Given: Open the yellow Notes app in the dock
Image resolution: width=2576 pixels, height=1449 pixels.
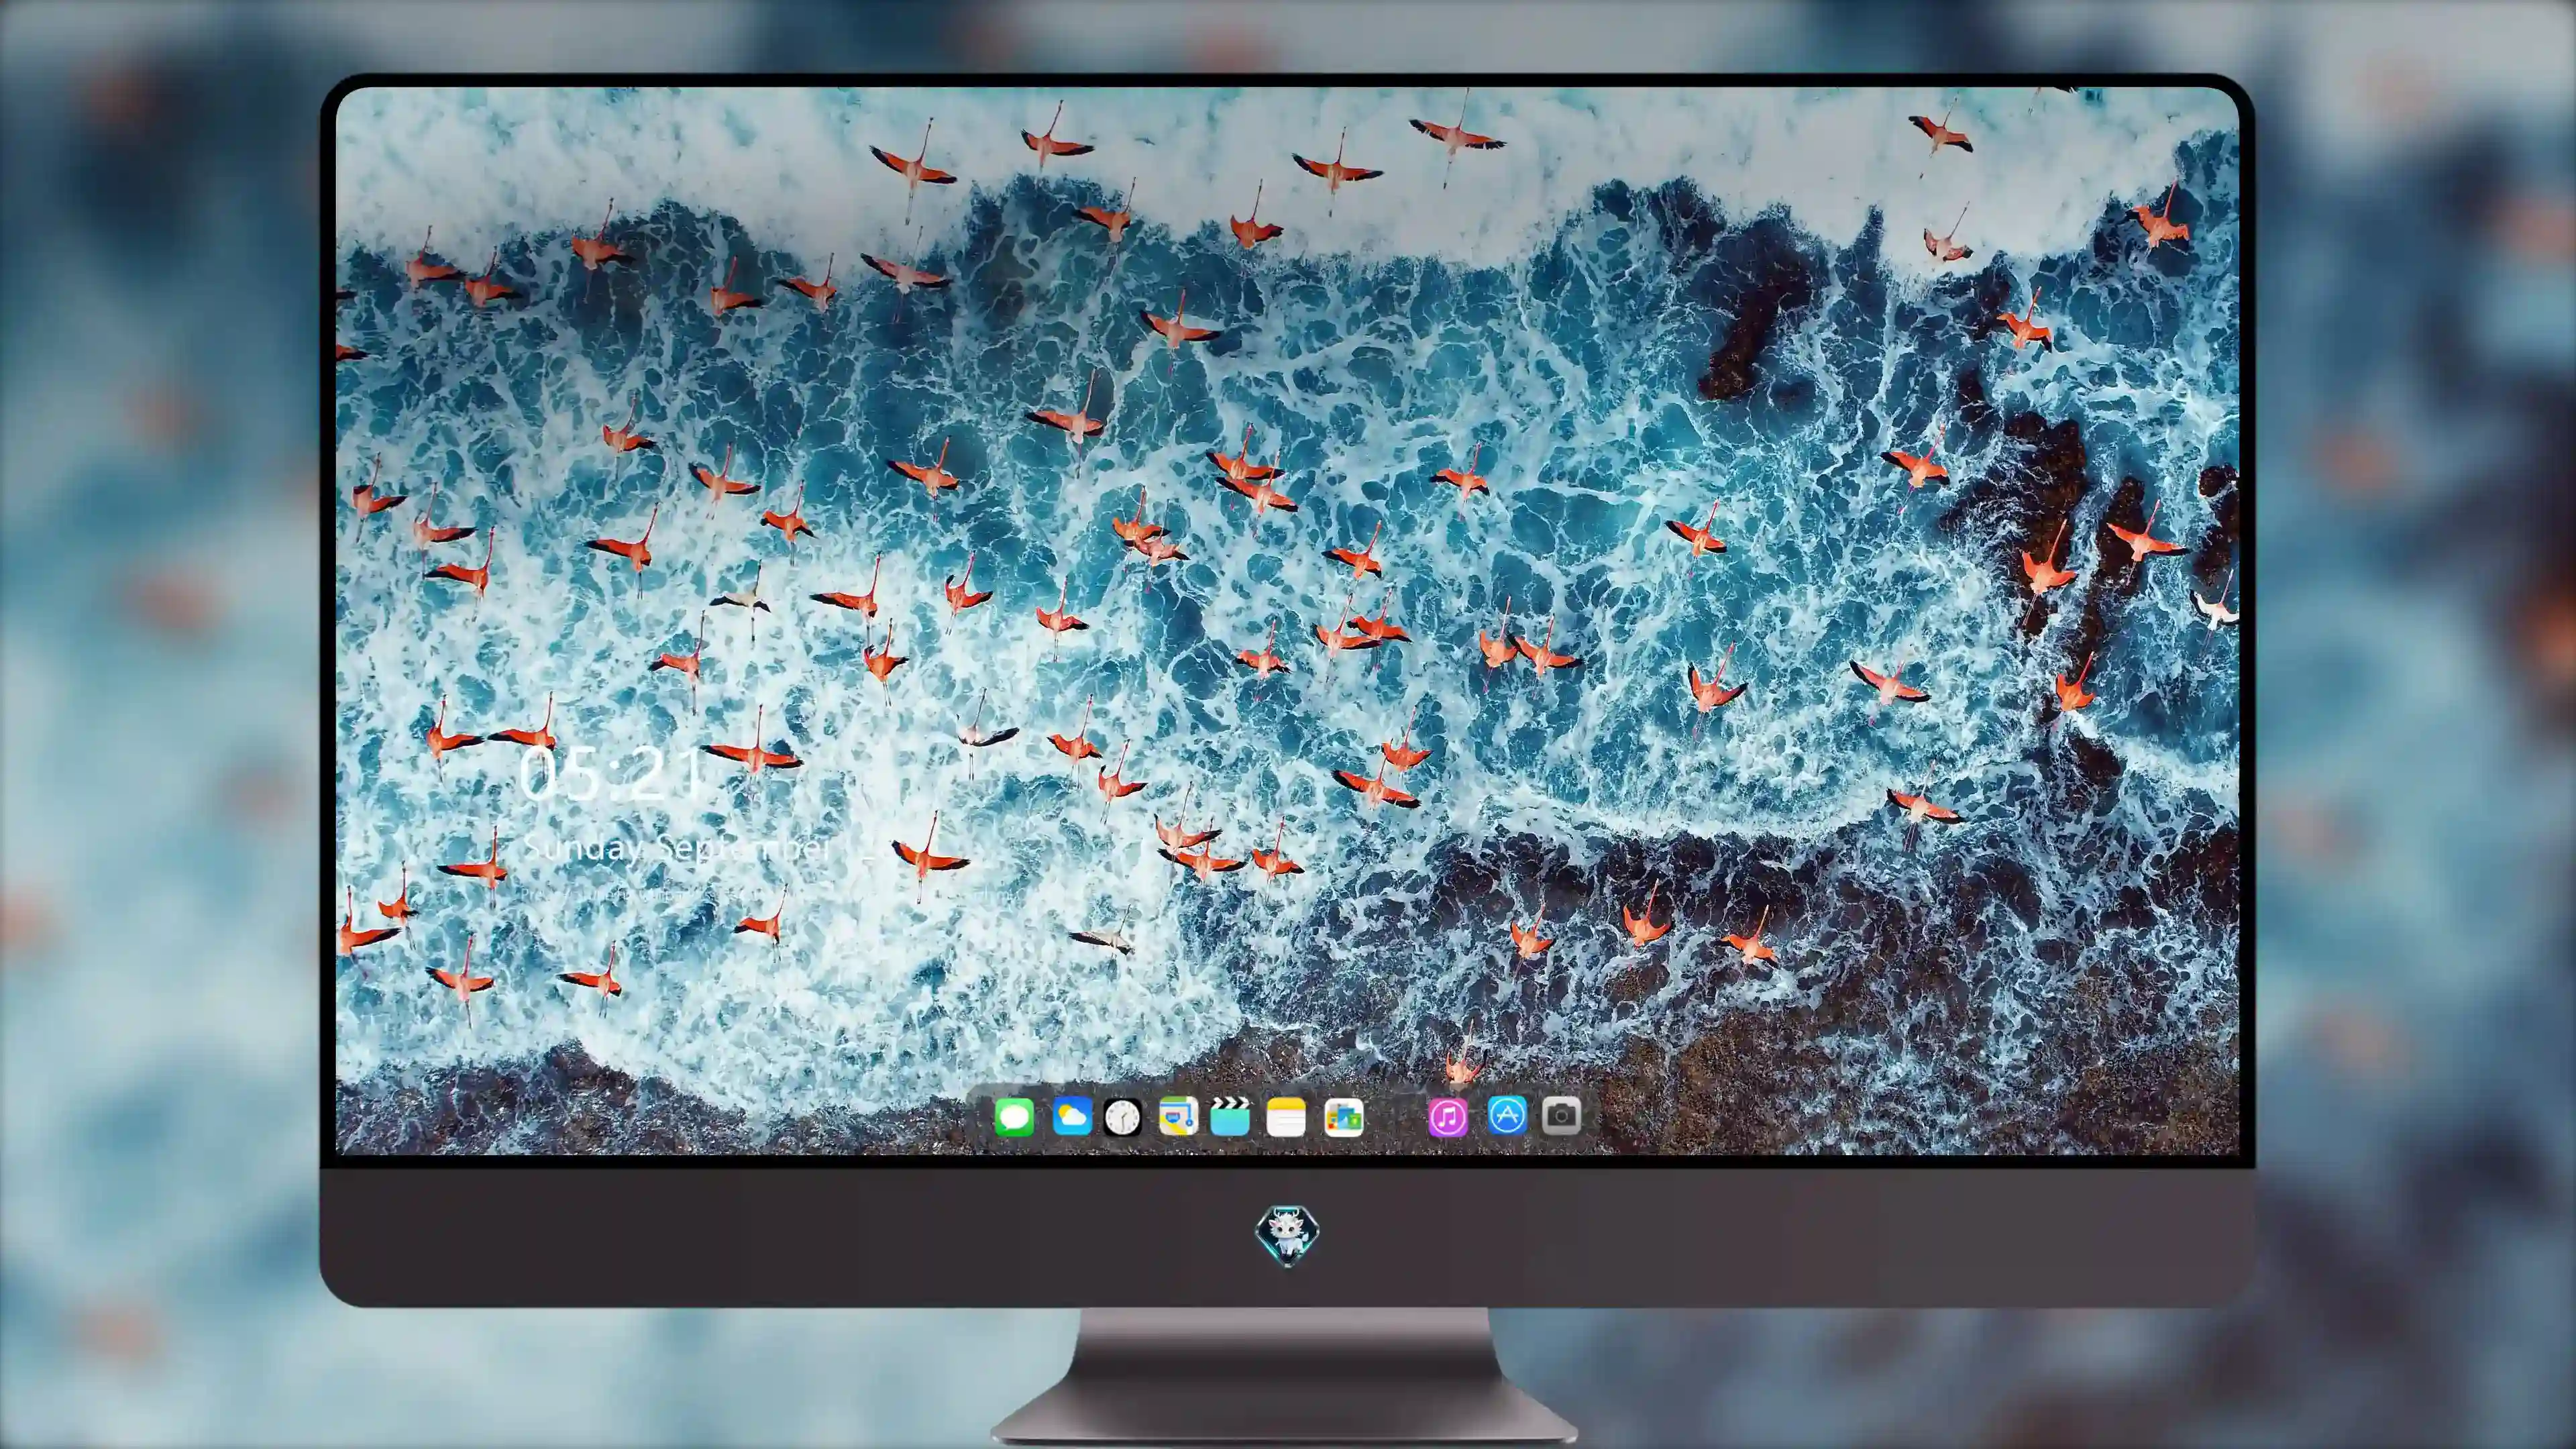Looking at the screenshot, I should point(1286,1117).
